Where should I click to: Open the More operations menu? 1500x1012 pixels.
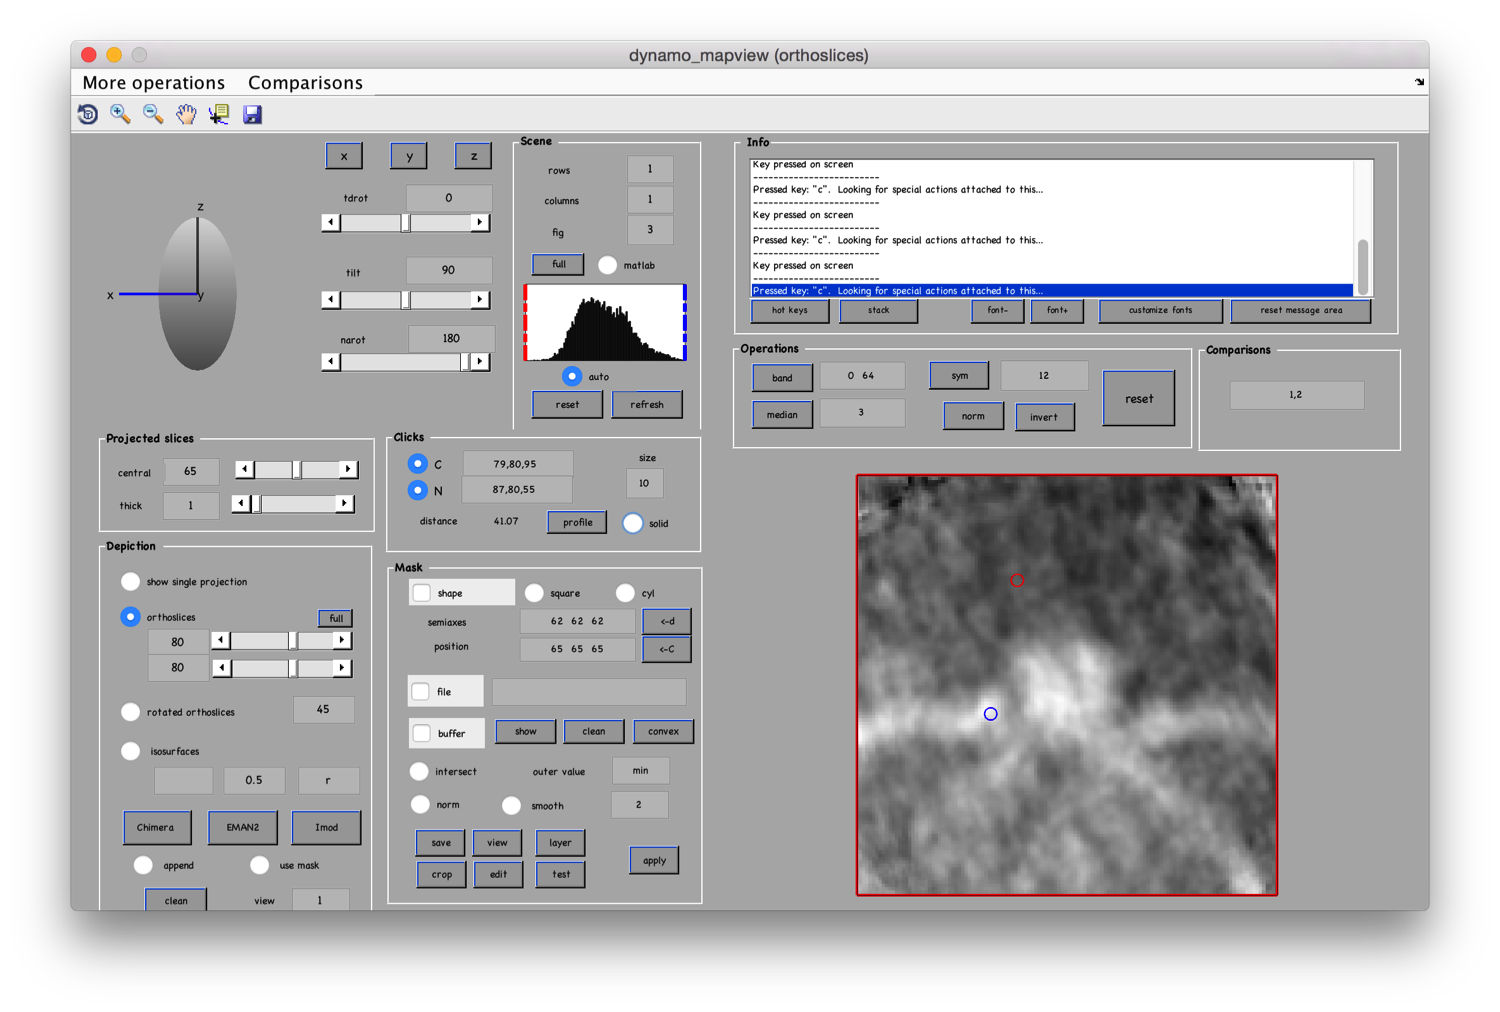point(154,83)
